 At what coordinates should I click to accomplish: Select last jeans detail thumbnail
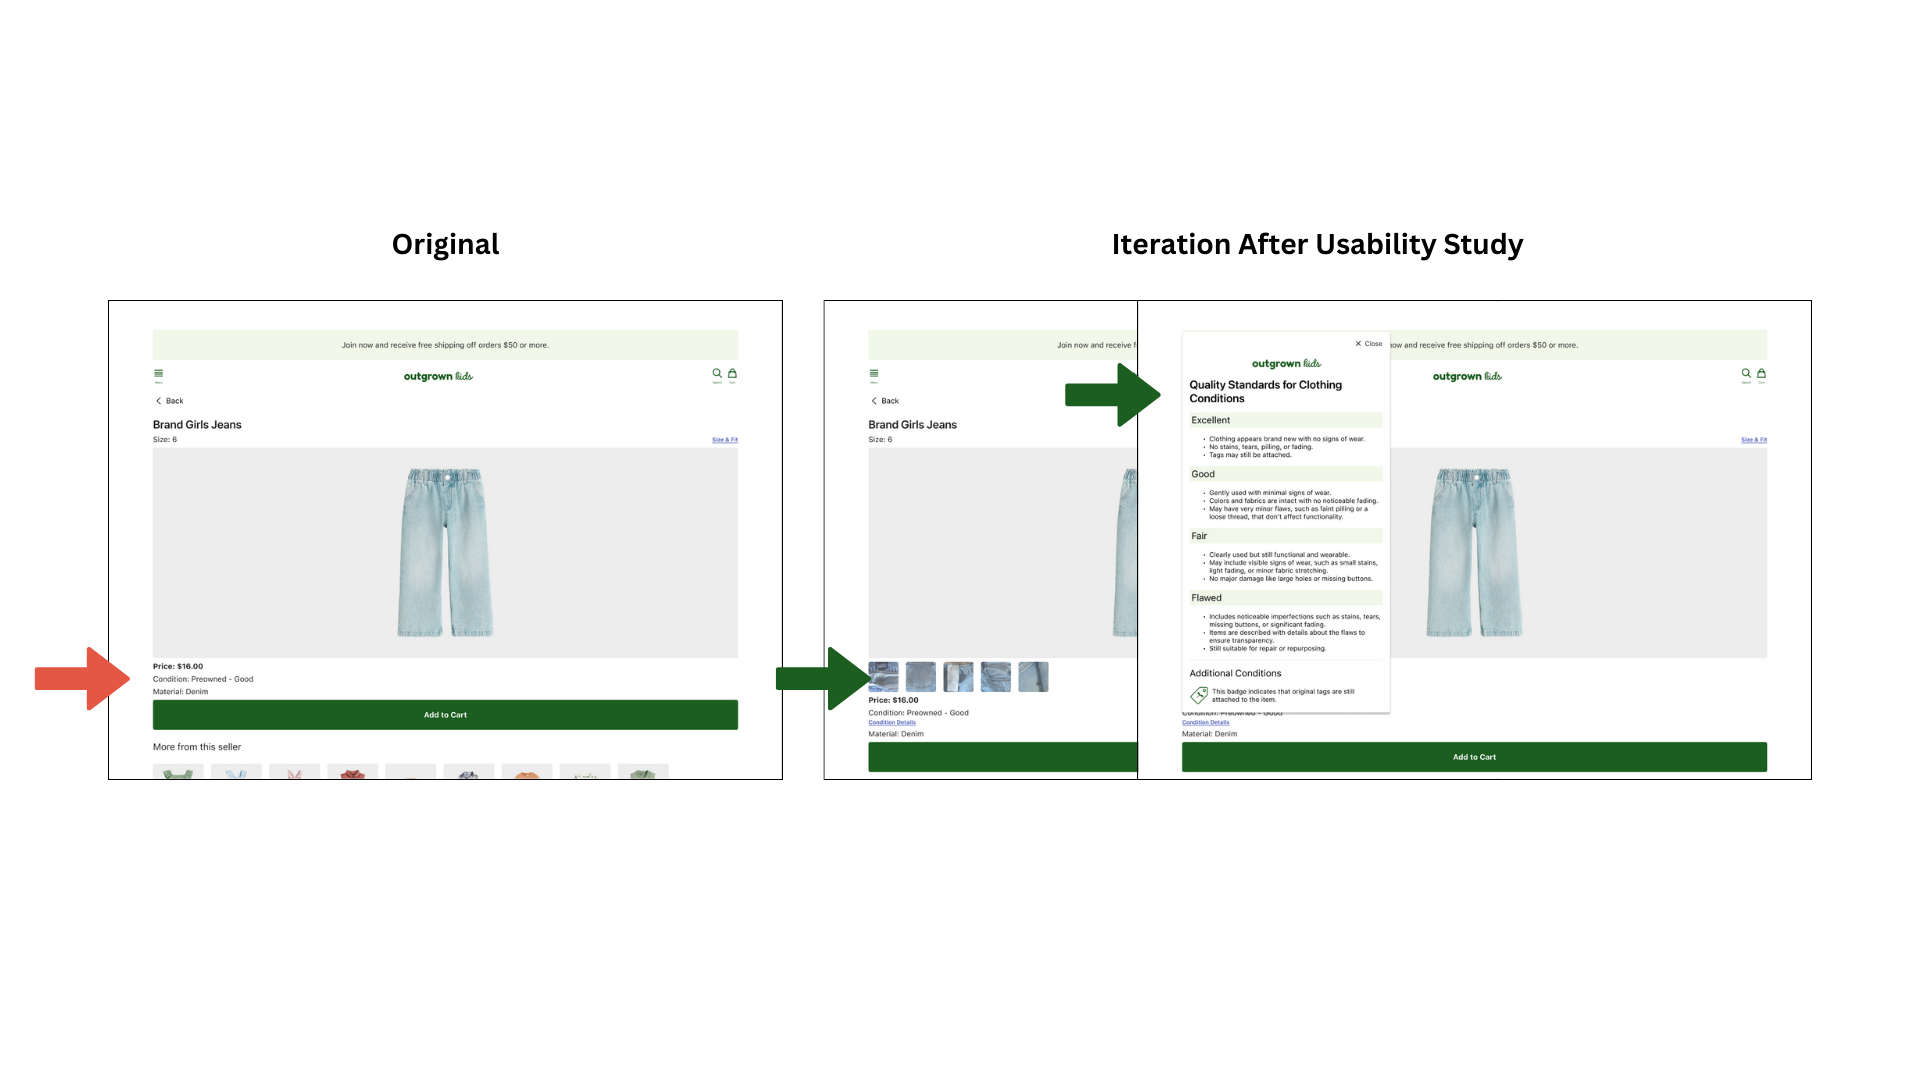(1033, 677)
